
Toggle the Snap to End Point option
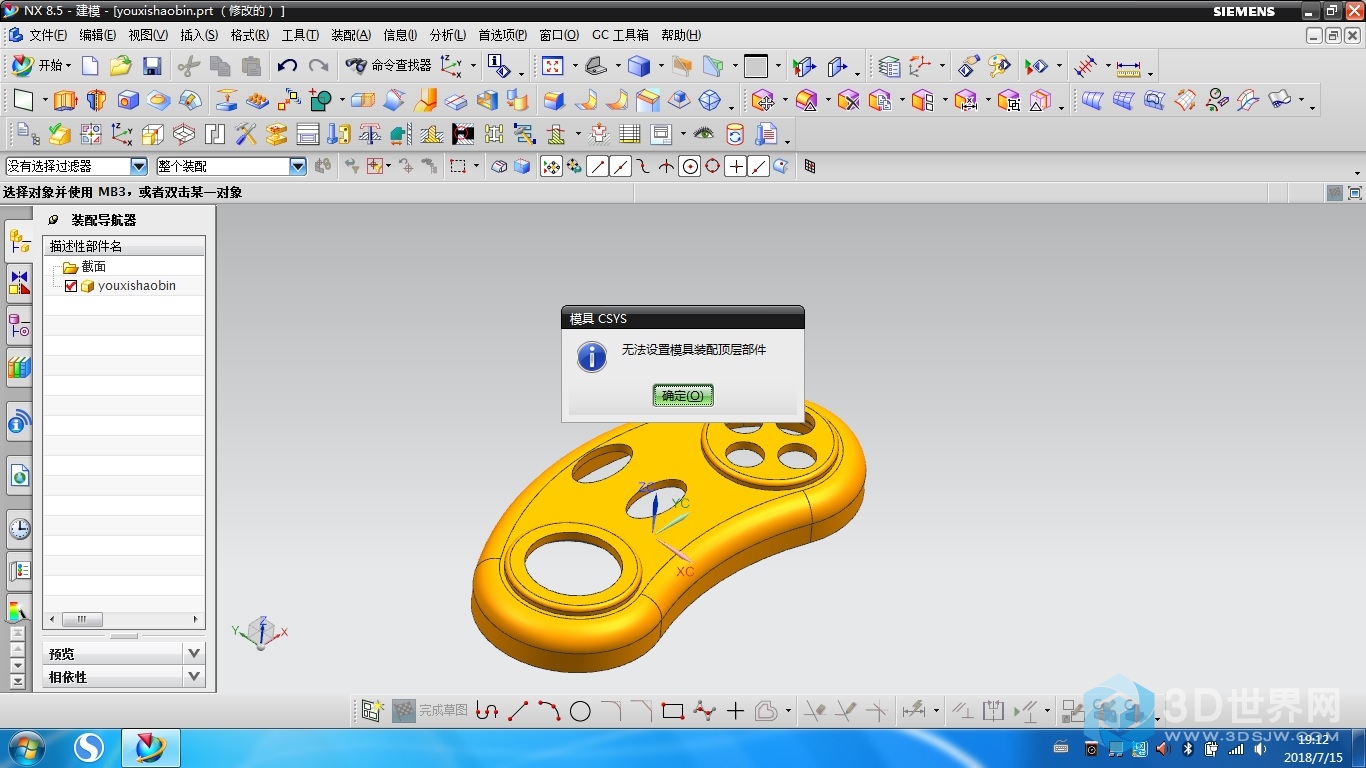(597, 167)
